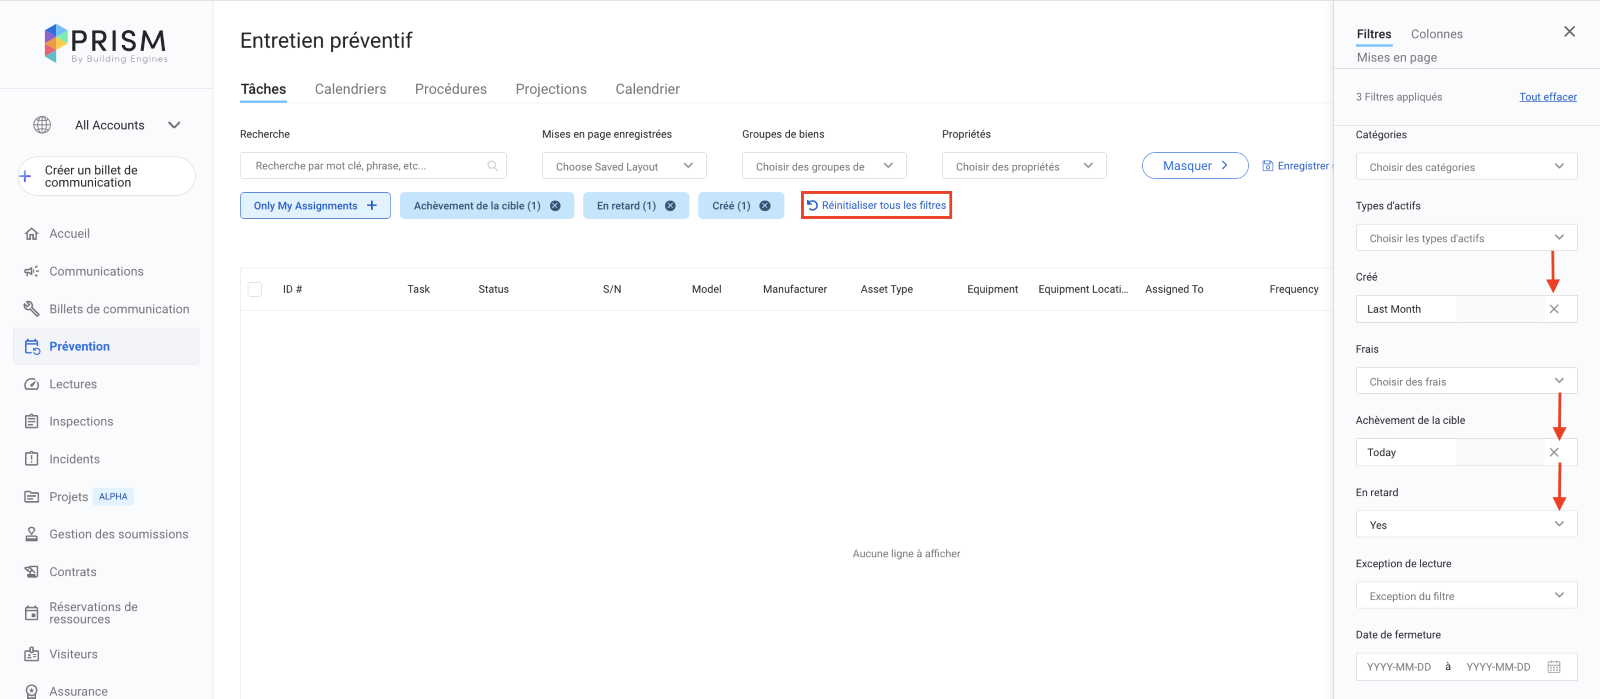Image resolution: width=1600 pixels, height=699 pixels.
Task: Clear the 'Last Month' Créé filter
Action: [1554, 309]
